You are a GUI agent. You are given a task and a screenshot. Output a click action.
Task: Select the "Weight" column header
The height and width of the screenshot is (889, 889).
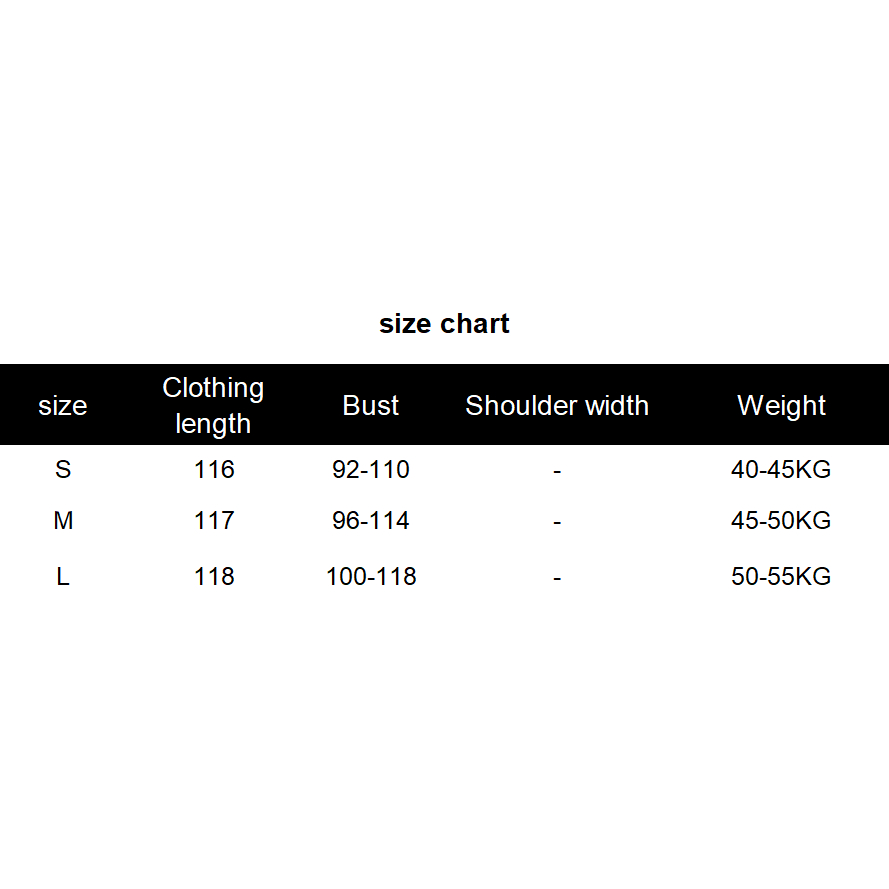(781, 406)
